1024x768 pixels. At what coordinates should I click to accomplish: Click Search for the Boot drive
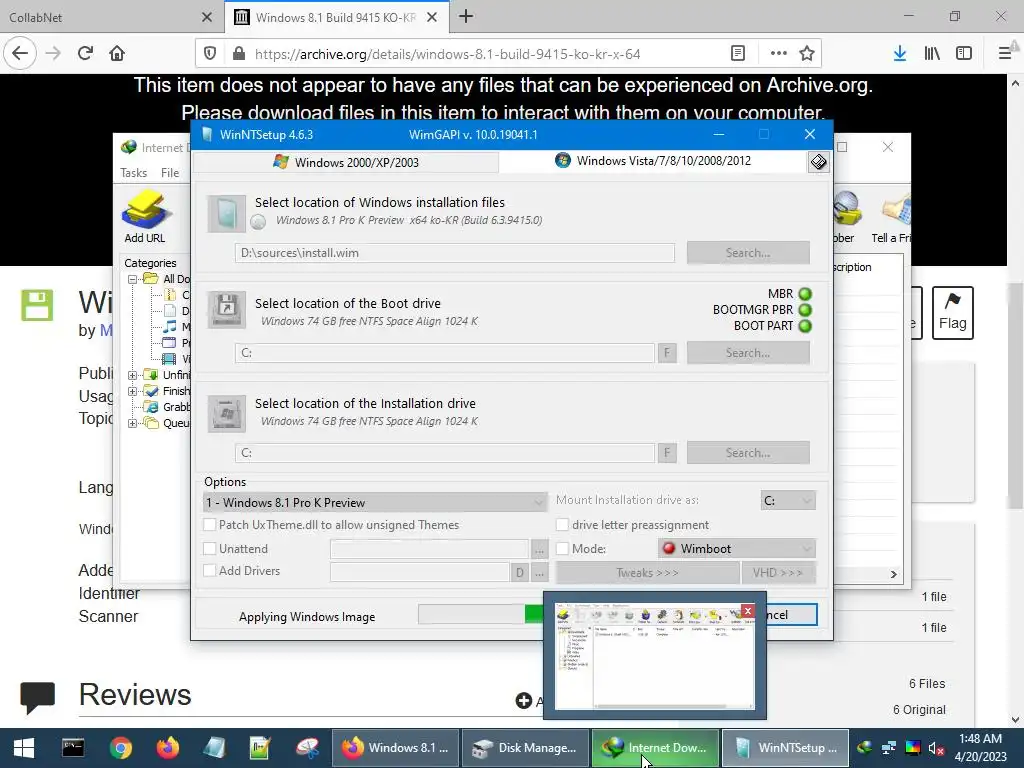[748, 353]
